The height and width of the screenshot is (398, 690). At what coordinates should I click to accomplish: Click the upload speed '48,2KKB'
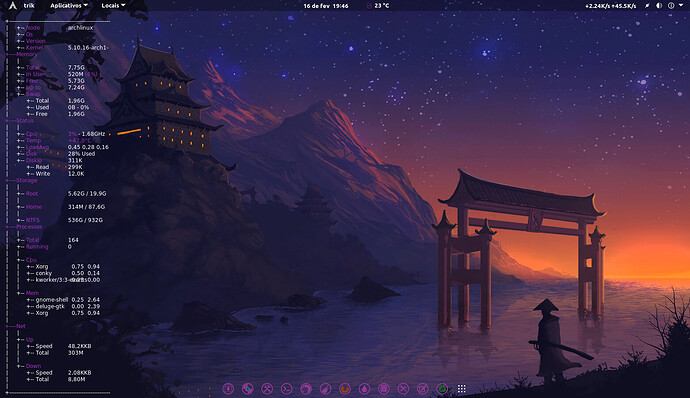(x=80, y=346)
